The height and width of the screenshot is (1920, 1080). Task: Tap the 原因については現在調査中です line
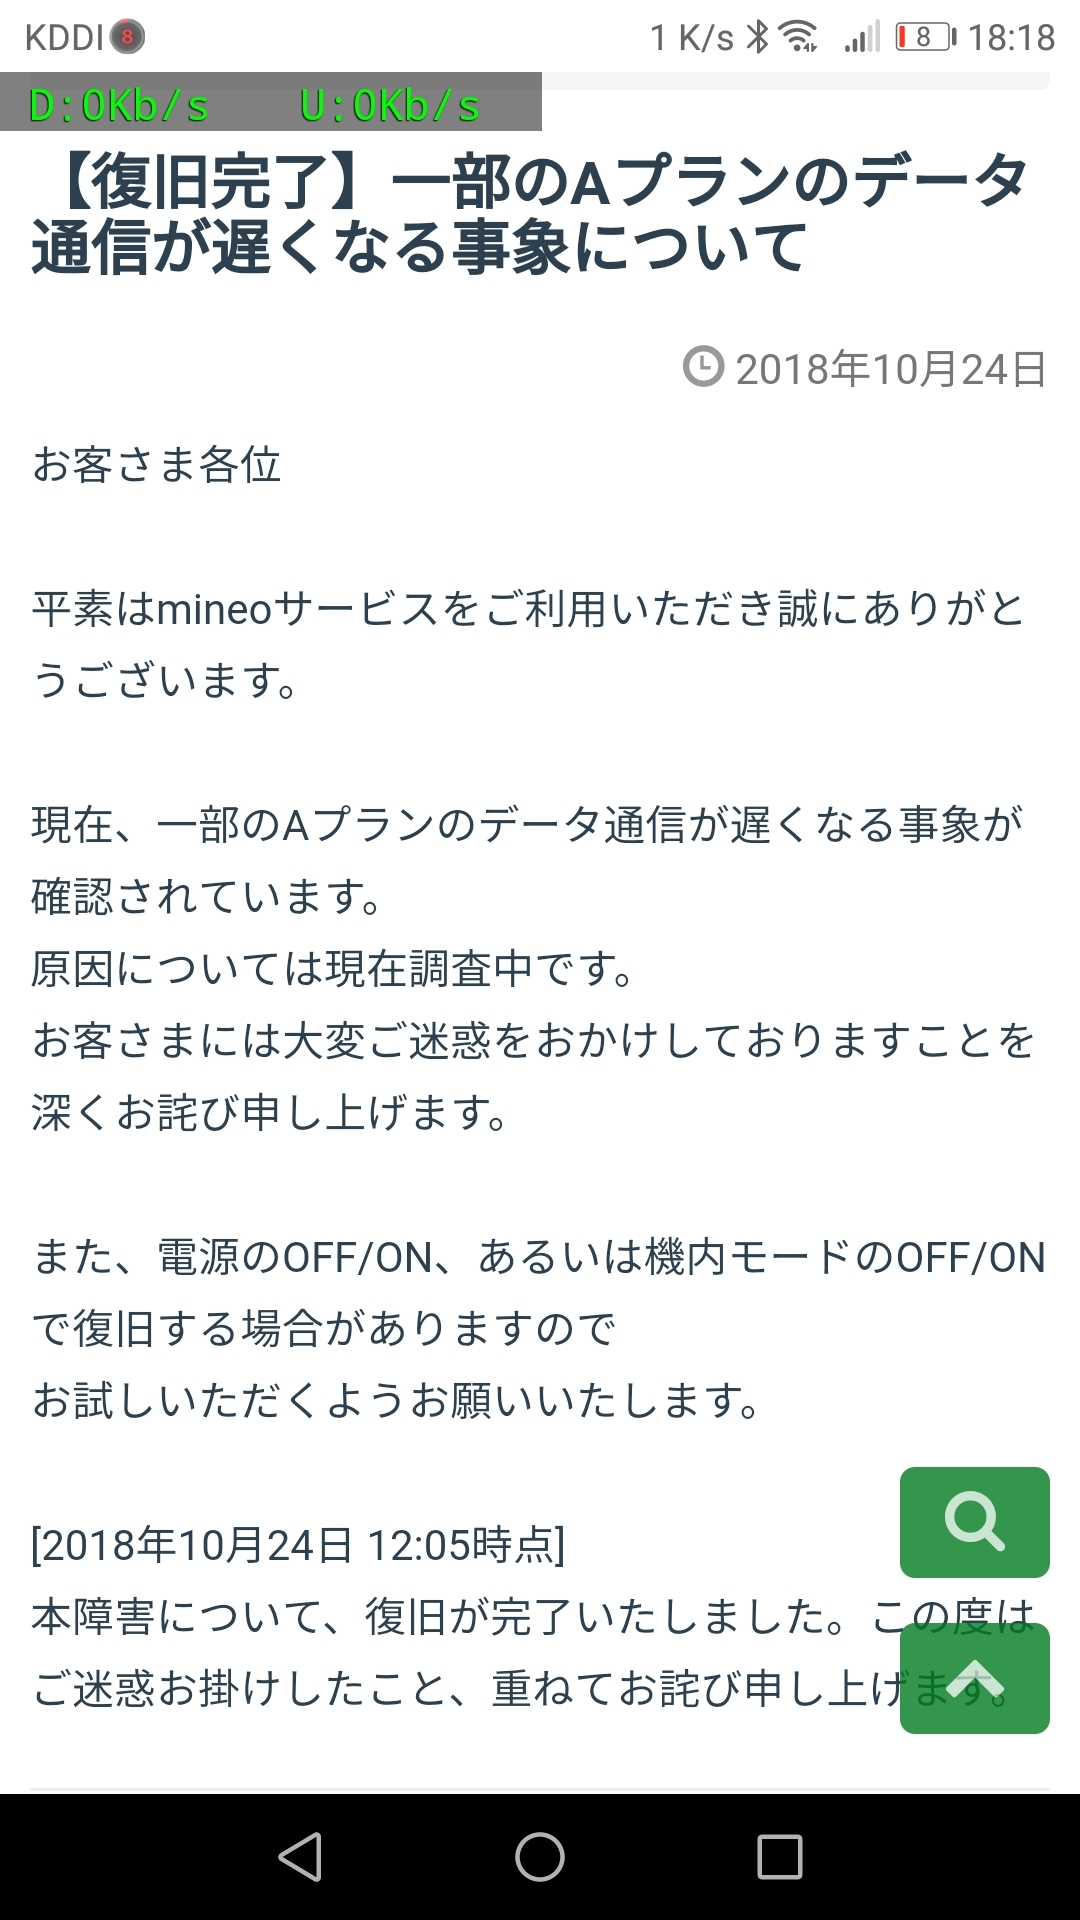332,969
